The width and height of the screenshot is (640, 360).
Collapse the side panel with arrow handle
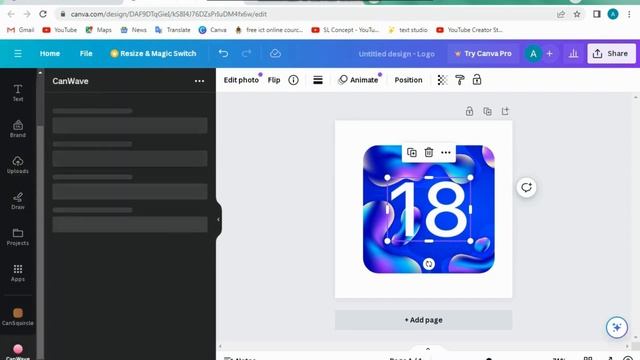pos(218,220)
